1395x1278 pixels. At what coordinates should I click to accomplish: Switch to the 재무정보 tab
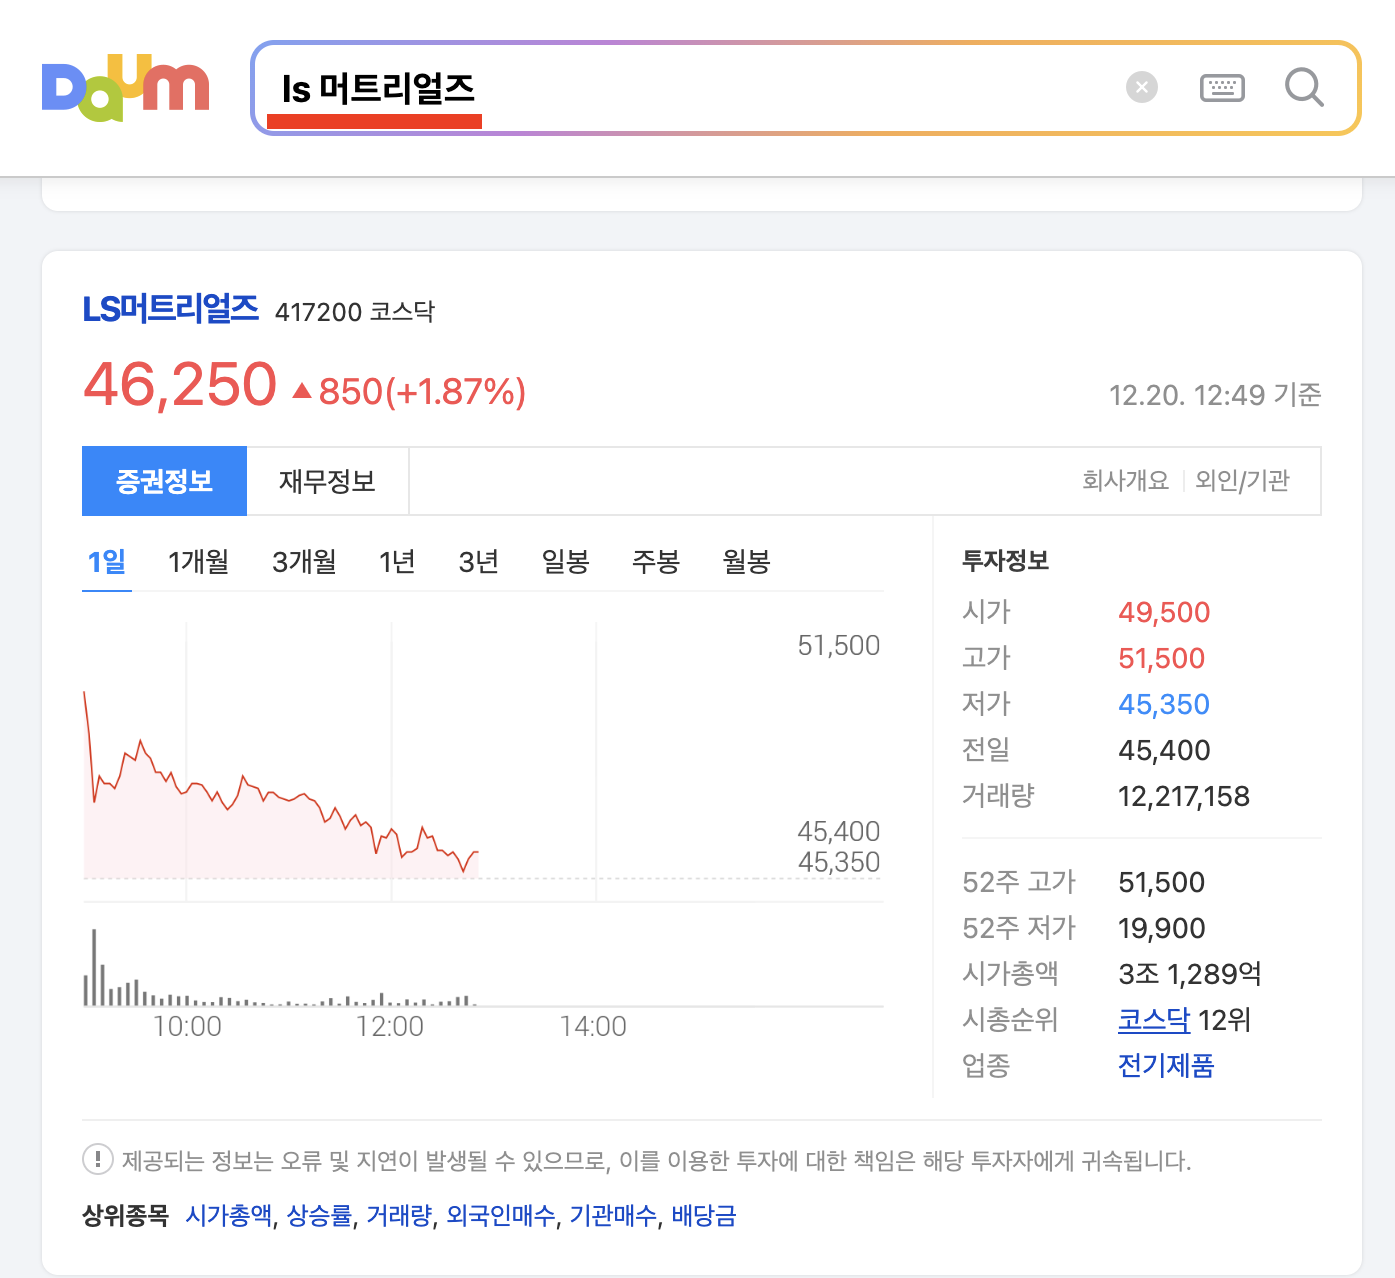(327, 481)
